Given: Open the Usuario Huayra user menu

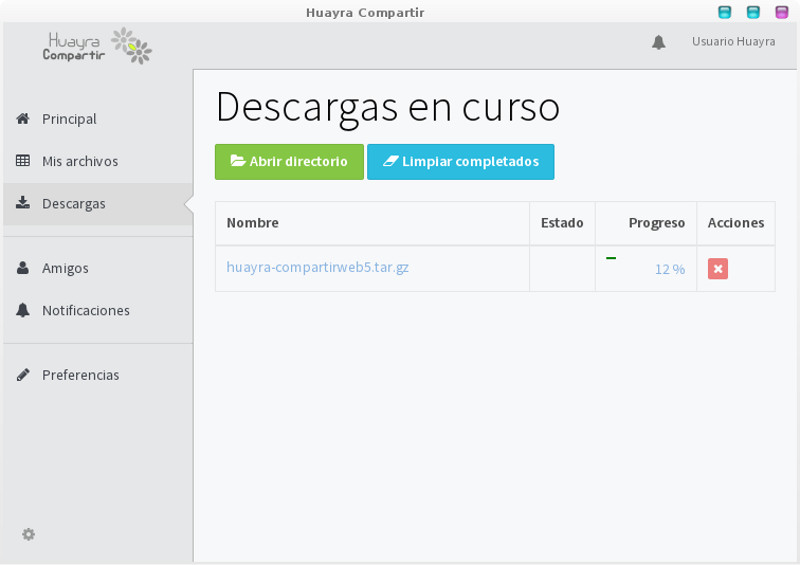Looking at the screenshot, I should click(x=733, y=41).
